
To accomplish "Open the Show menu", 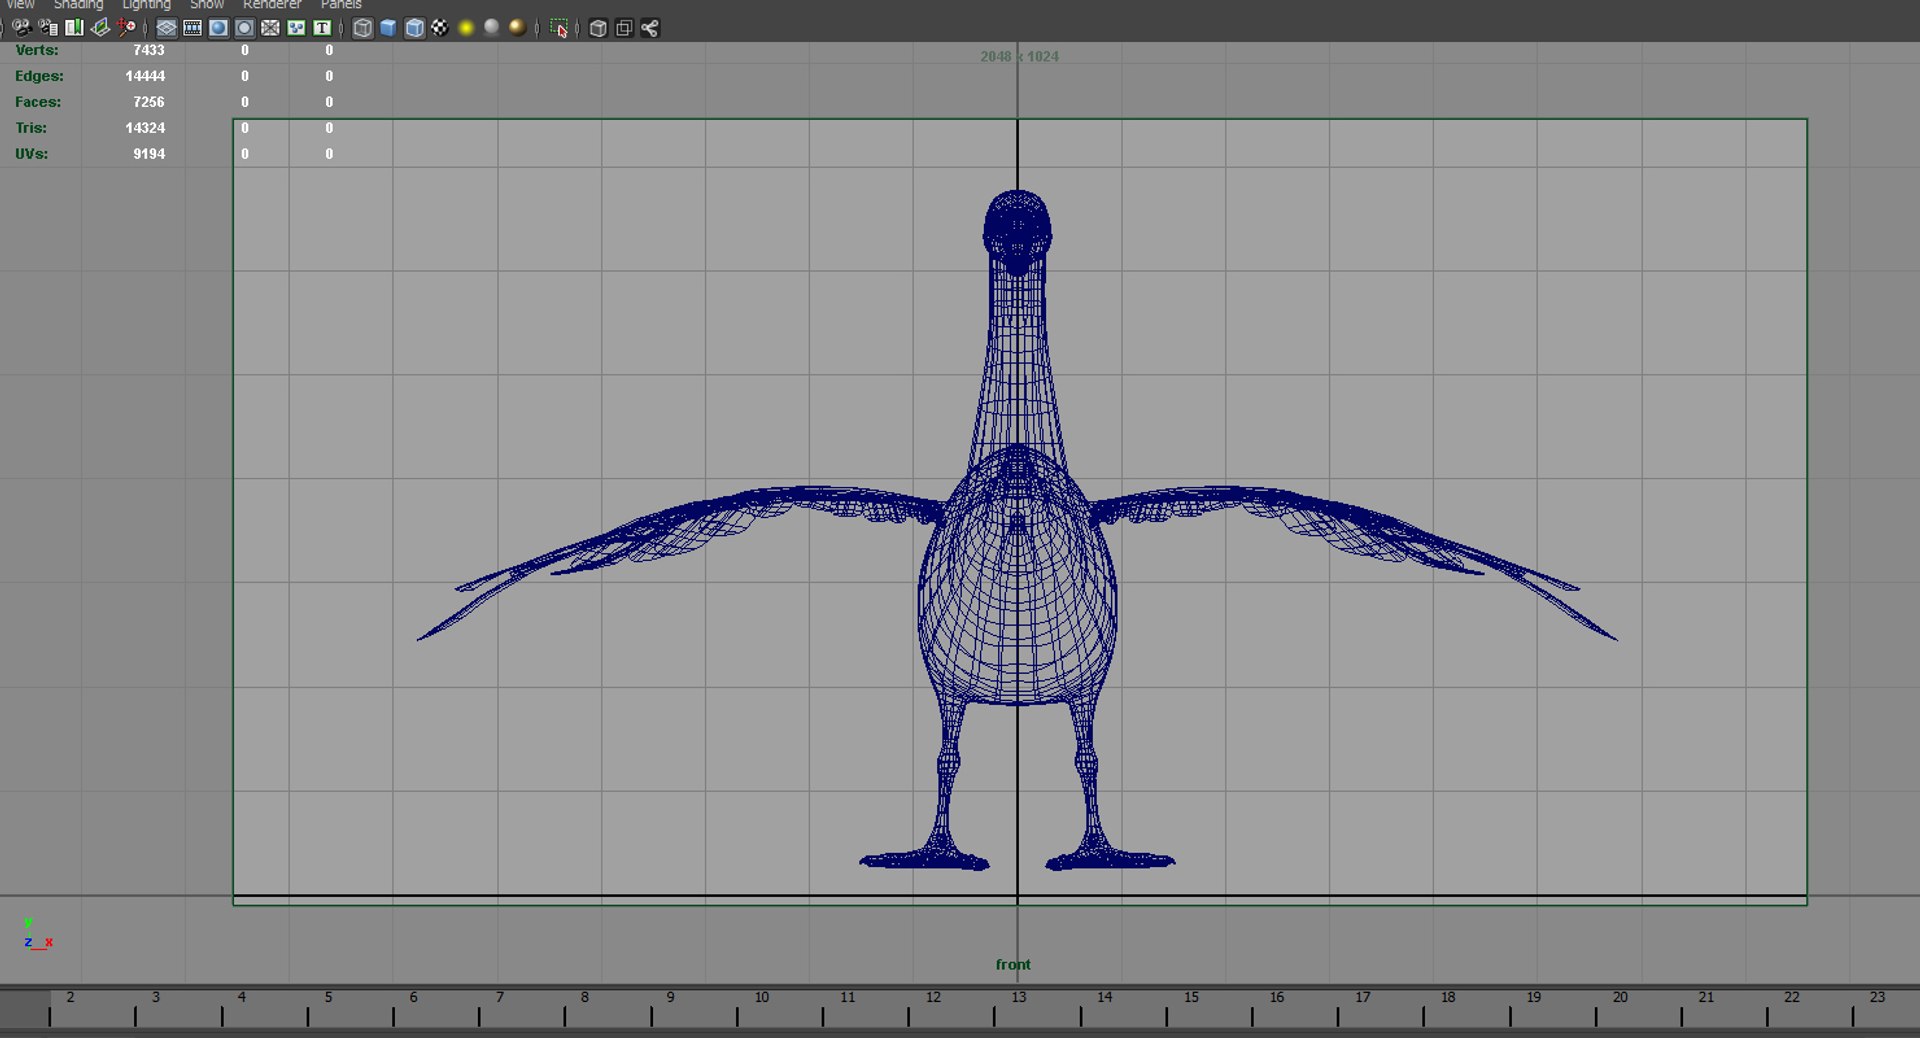I will click(x=207, y=5).
